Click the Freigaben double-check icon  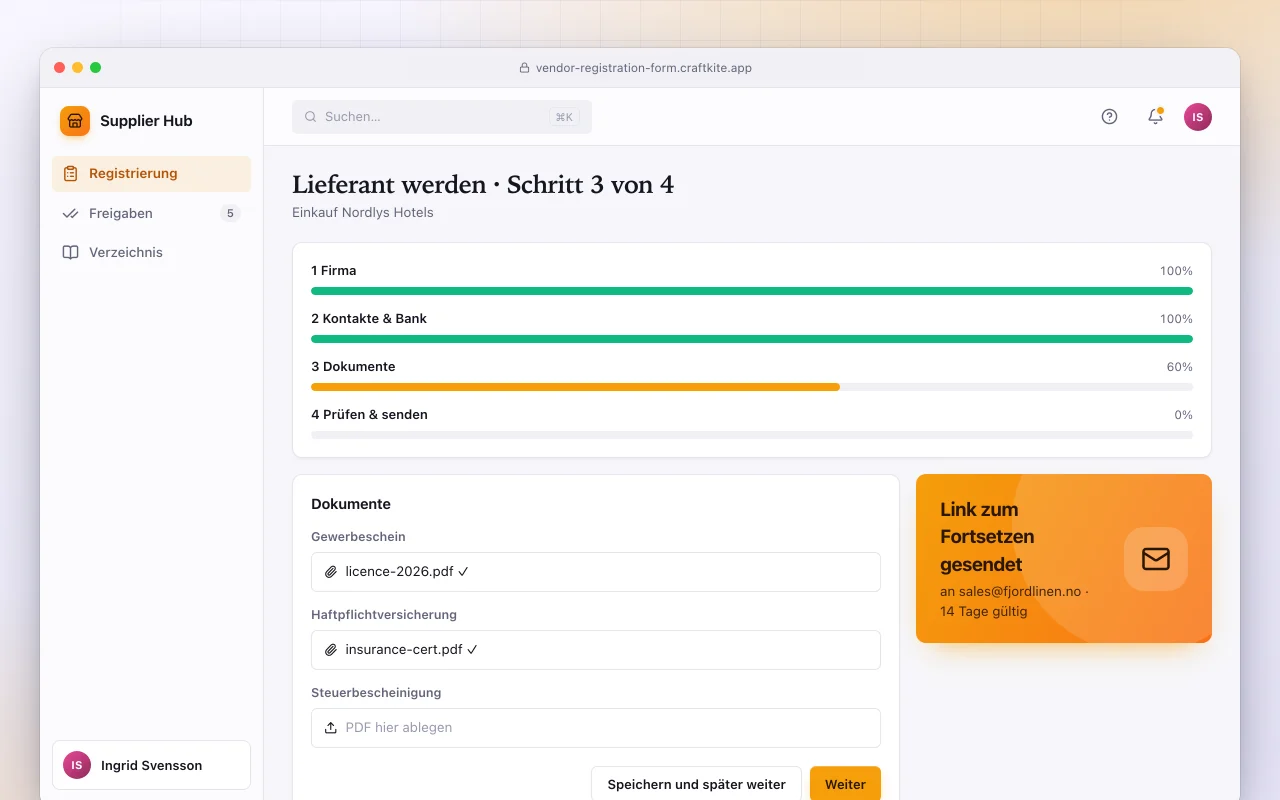point(70,213)
